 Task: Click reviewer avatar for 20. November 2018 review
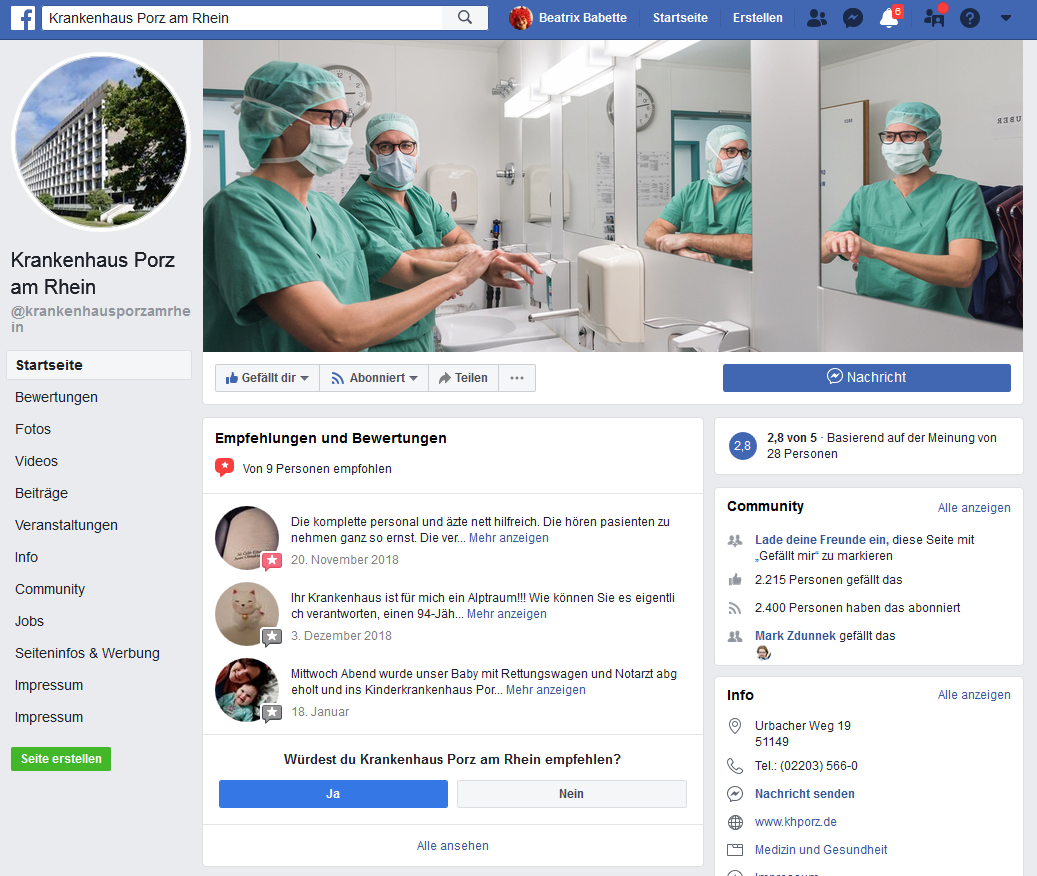(247, 538)
